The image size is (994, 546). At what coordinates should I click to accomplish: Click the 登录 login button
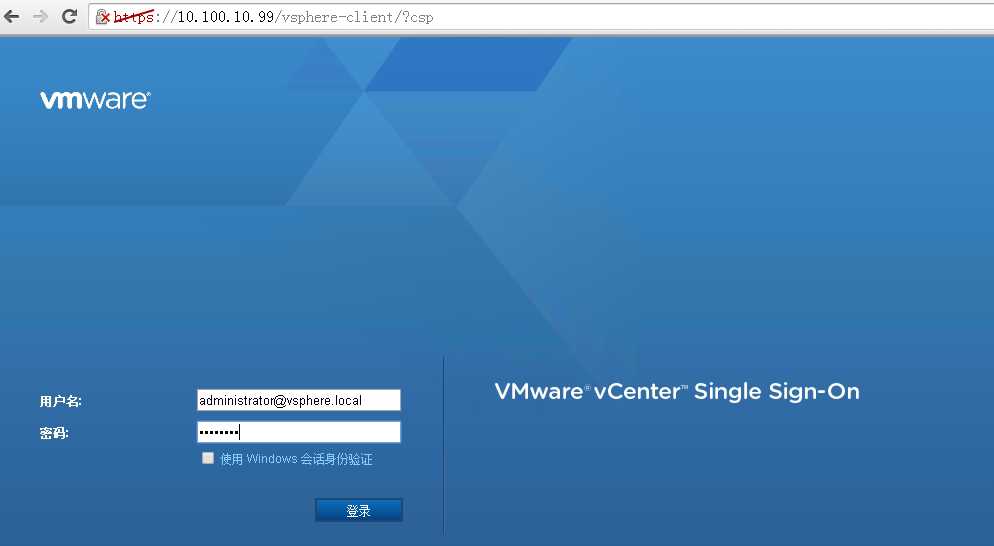[x=359, y=510]
